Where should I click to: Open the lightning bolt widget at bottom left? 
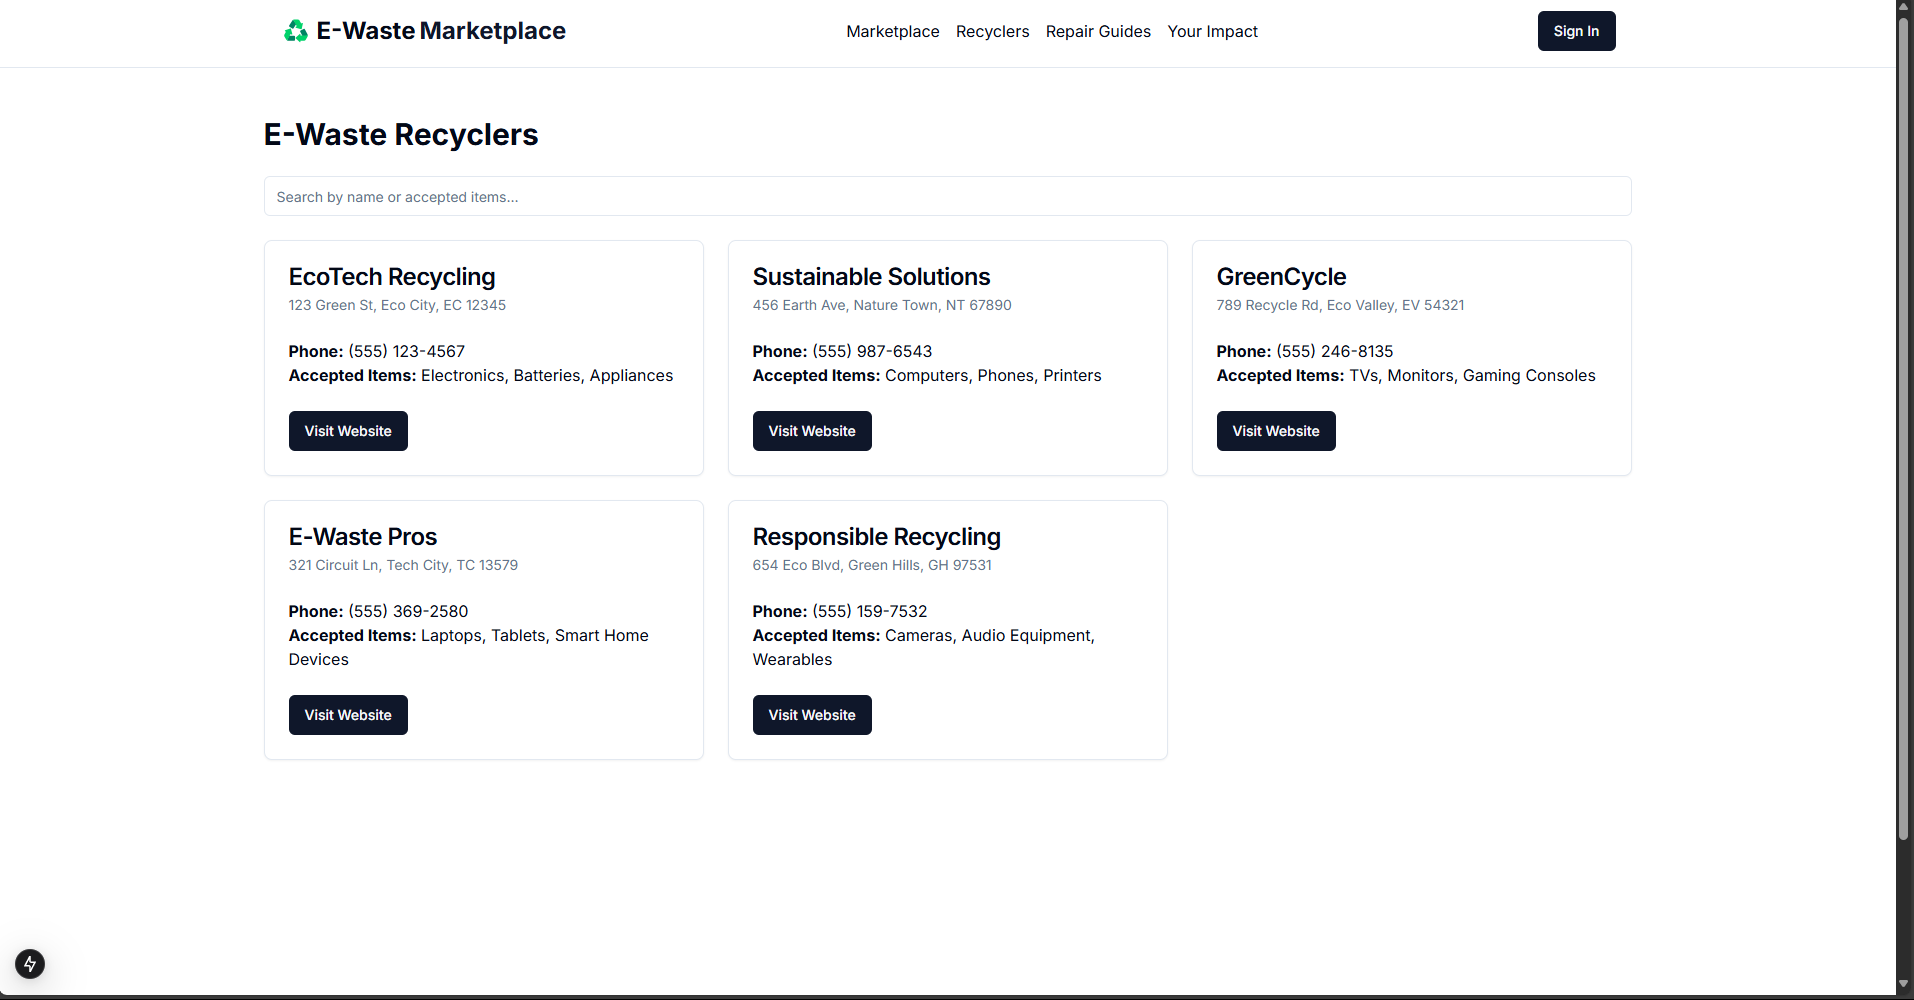tap(29, 964)
